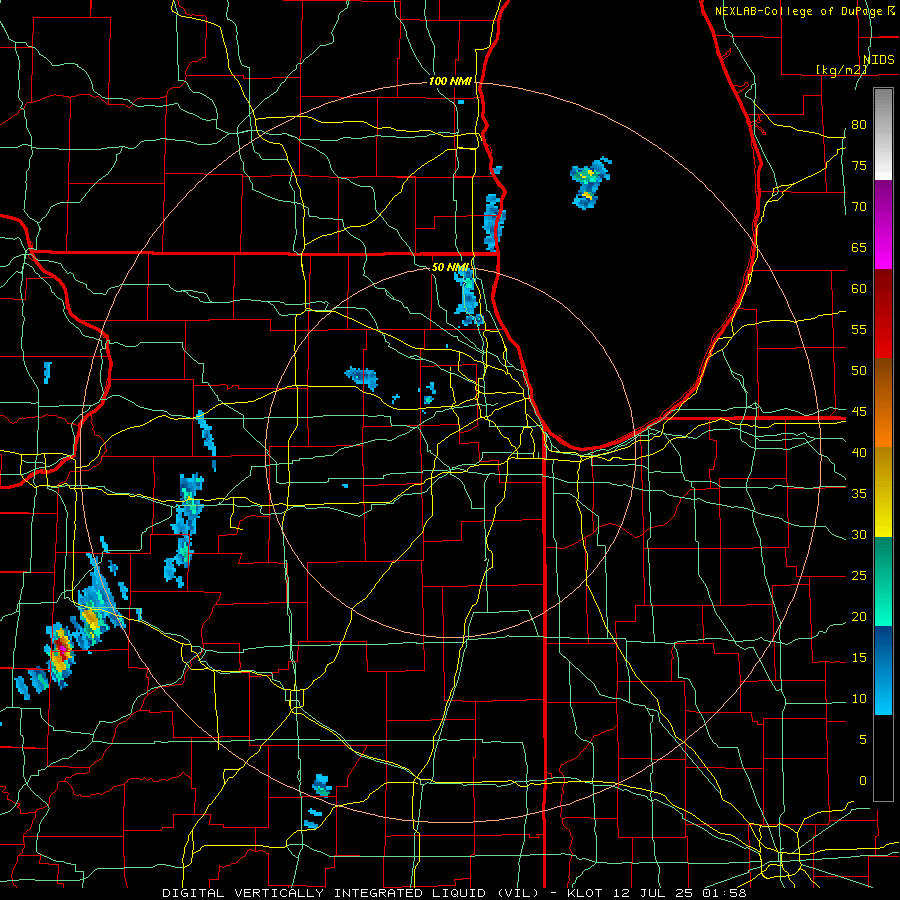The height and width of the screenshot is (900, 900).
Task: Click the legend value 0
Action: [863, 781]
